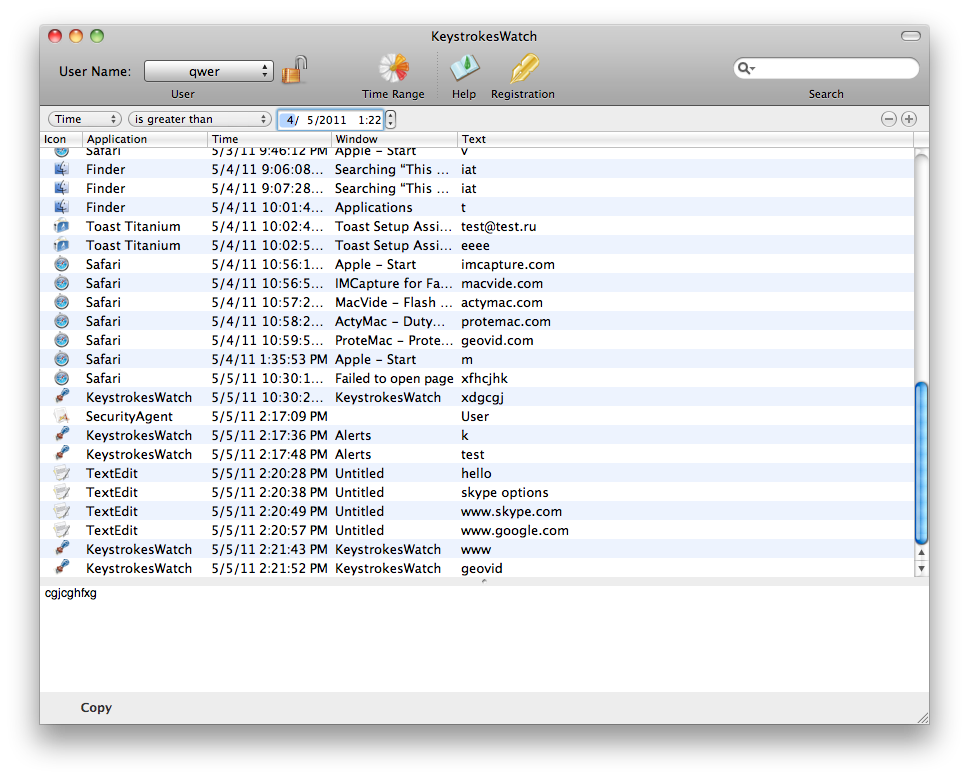
Task: Open Registration quill icon
Action: 523,69
